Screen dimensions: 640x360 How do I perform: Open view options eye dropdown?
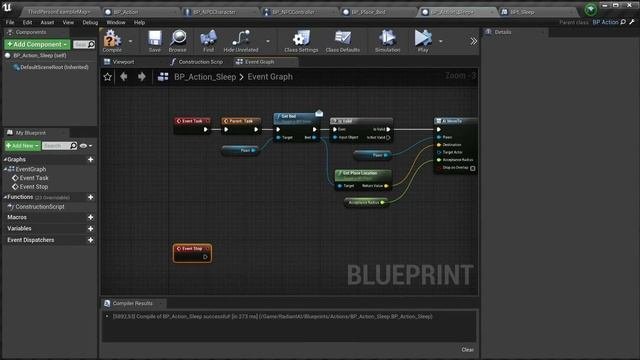coord(85,146)
